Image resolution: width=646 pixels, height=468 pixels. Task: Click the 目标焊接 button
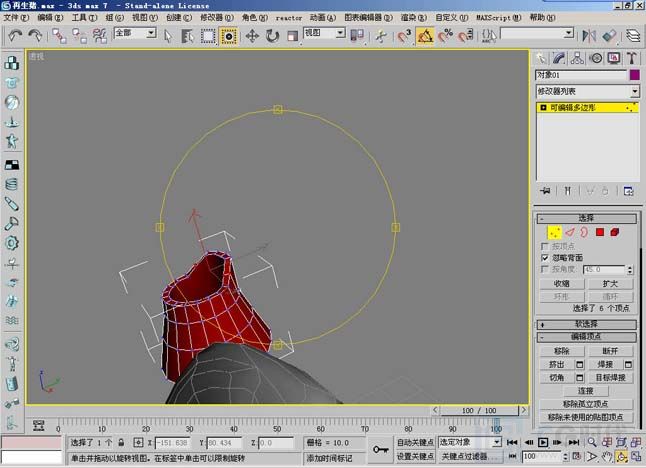click(x=610, y=377)
